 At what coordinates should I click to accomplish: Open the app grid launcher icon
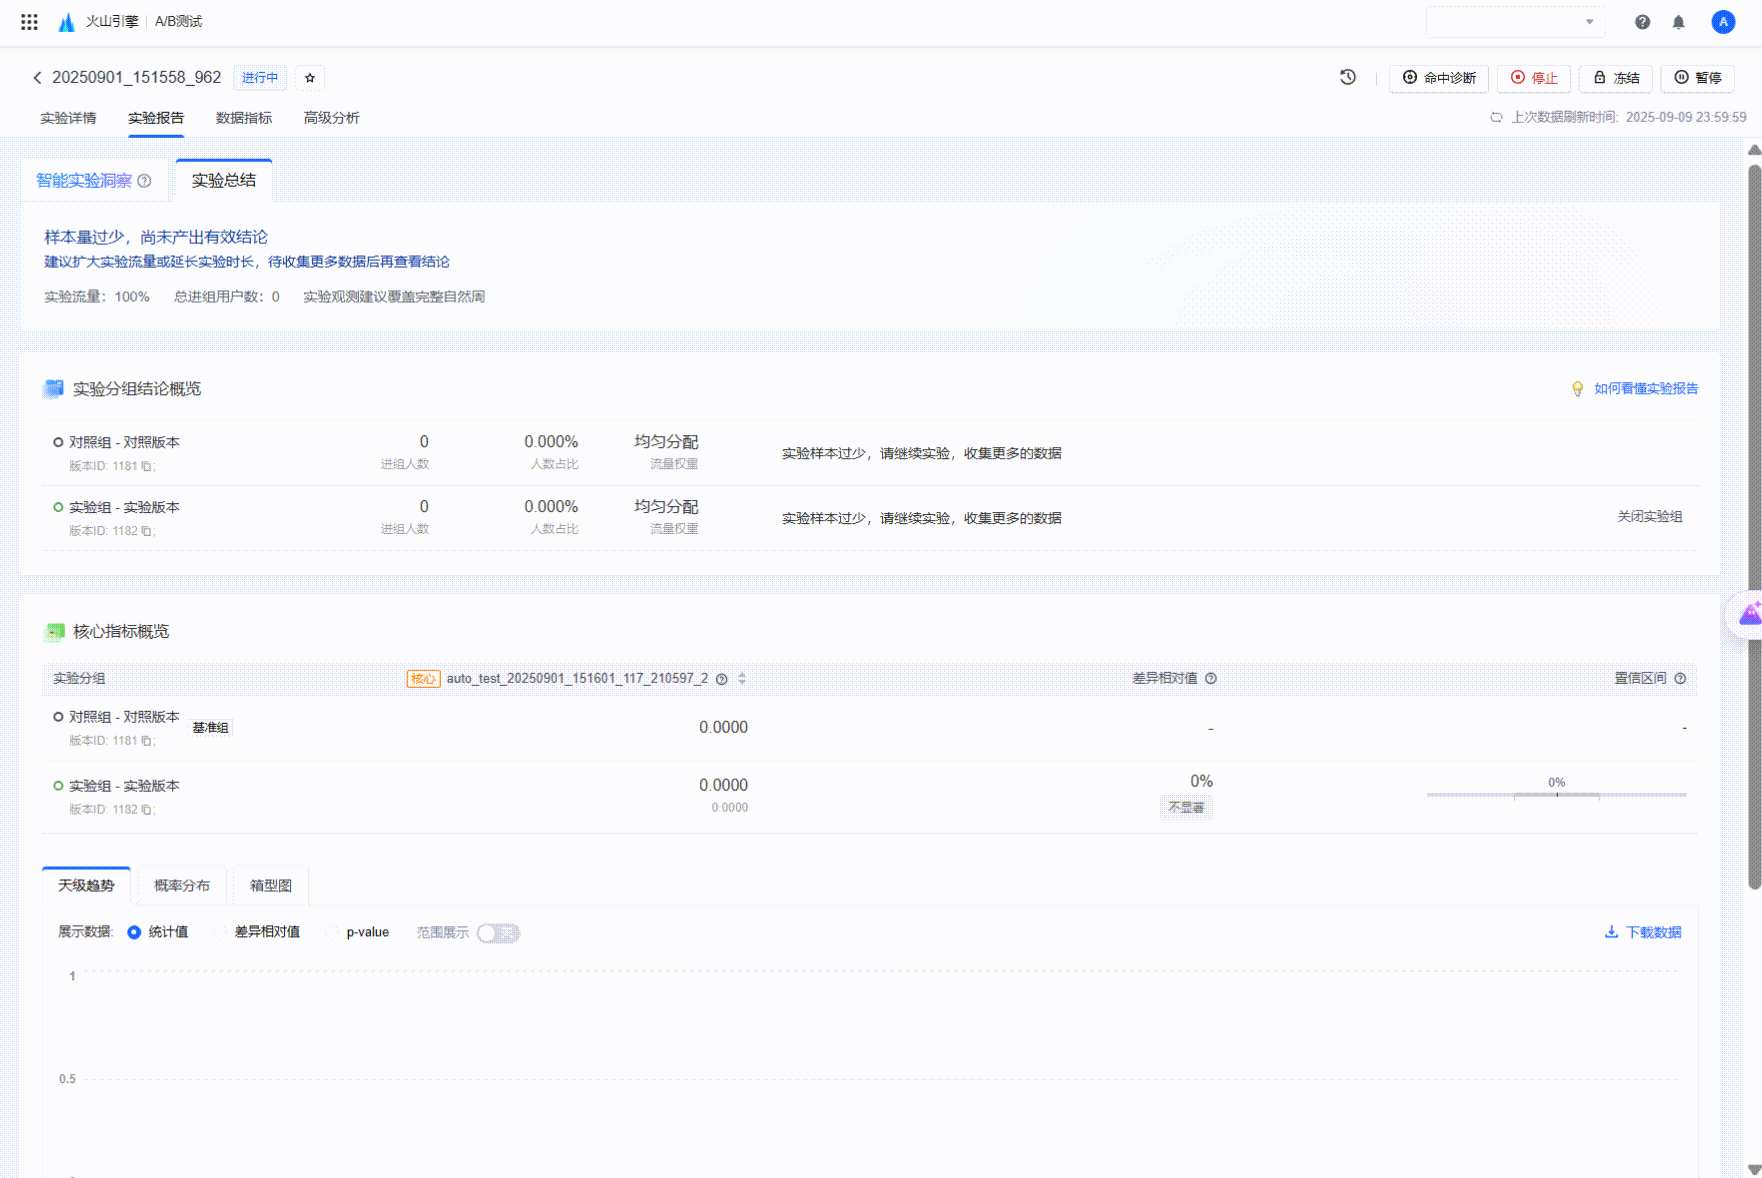(29, 21)
